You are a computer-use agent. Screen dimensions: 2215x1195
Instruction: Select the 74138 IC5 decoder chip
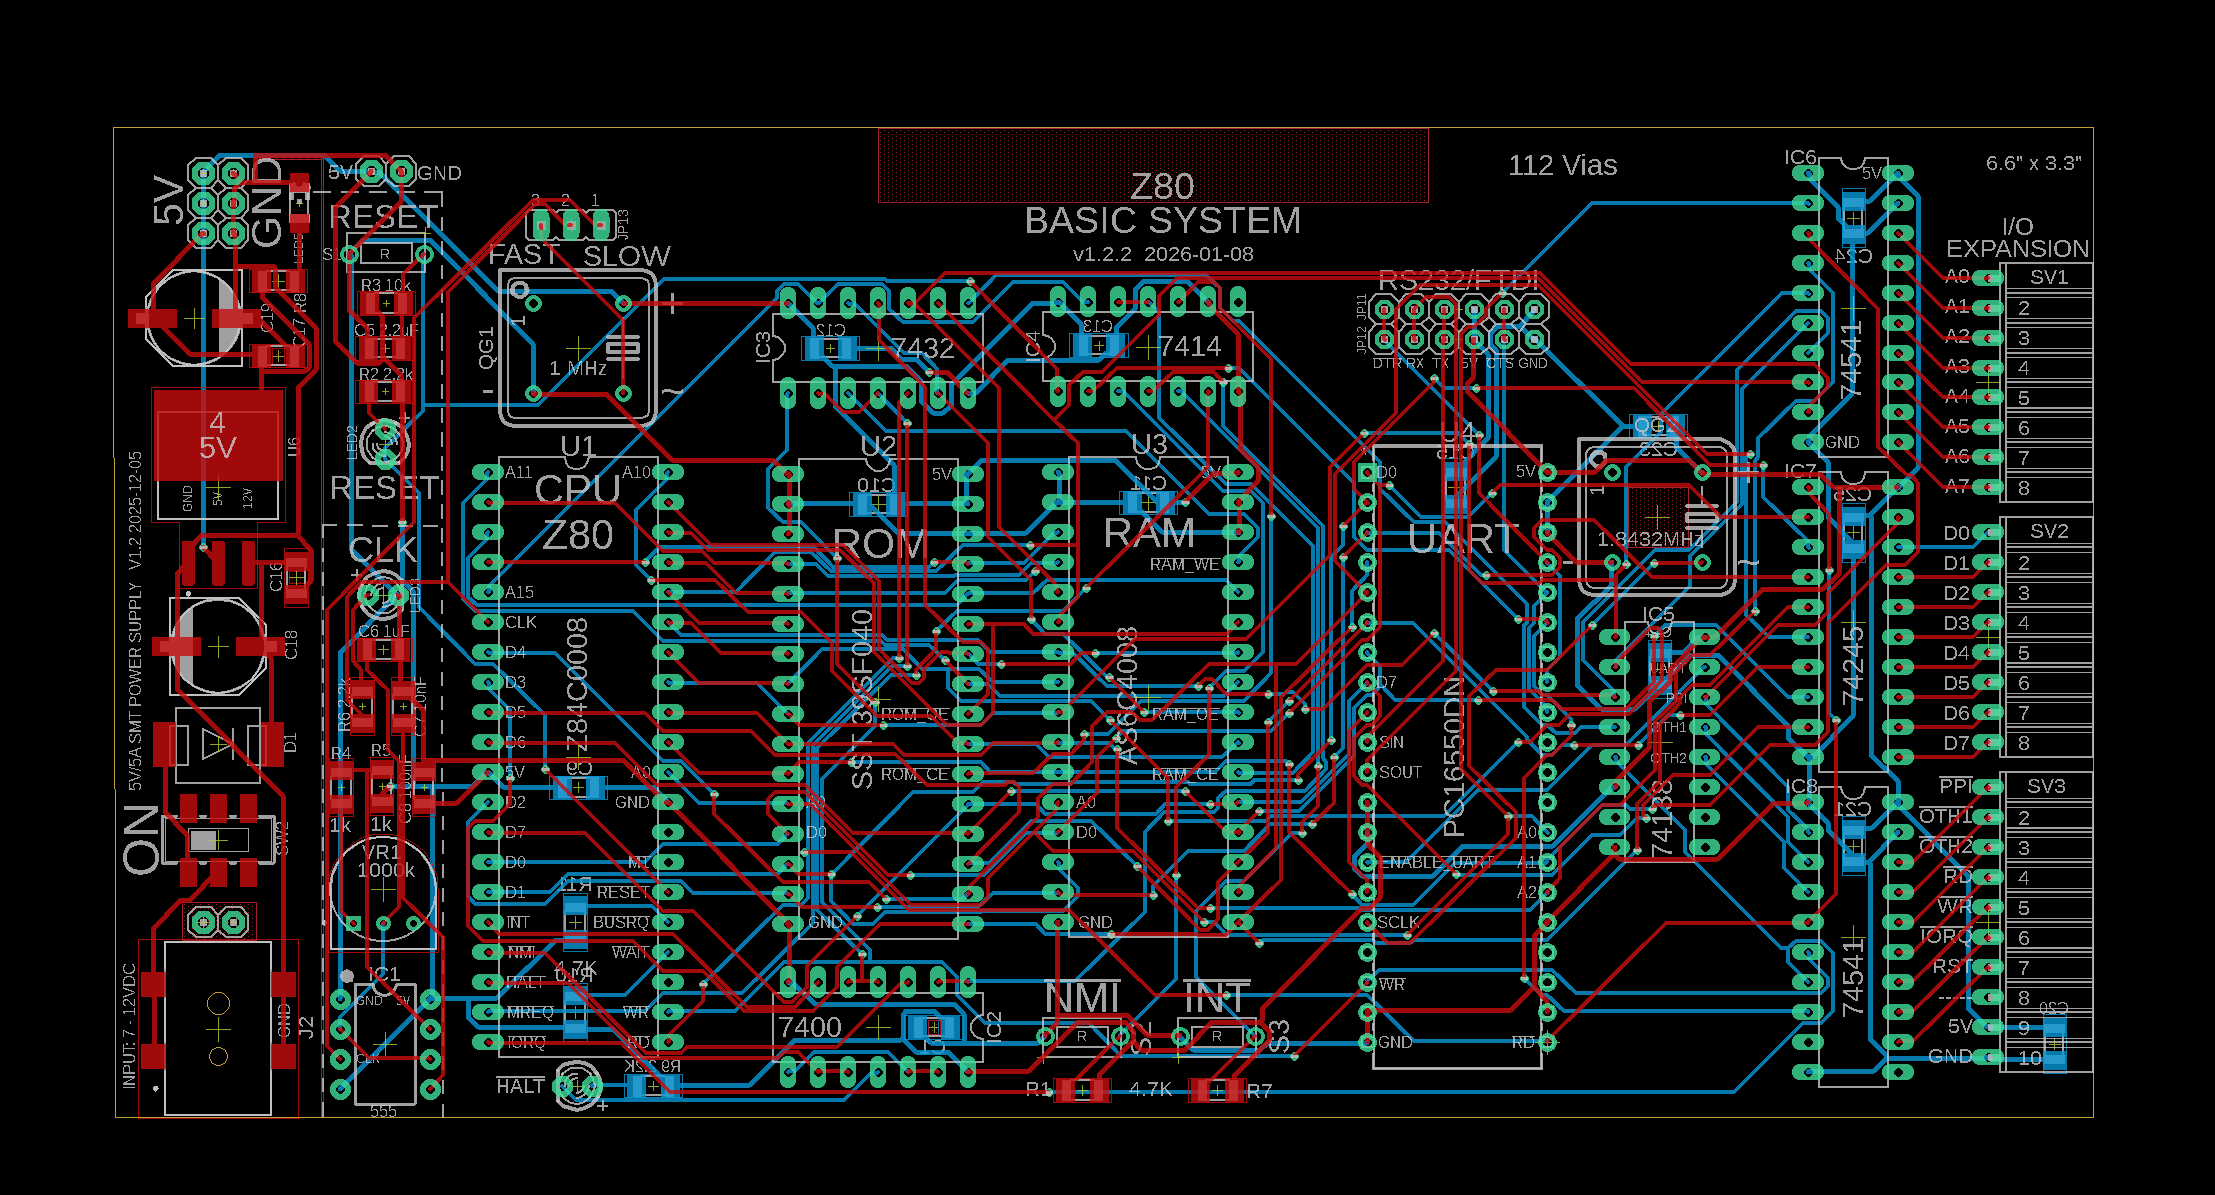[x=1659, y=740]
